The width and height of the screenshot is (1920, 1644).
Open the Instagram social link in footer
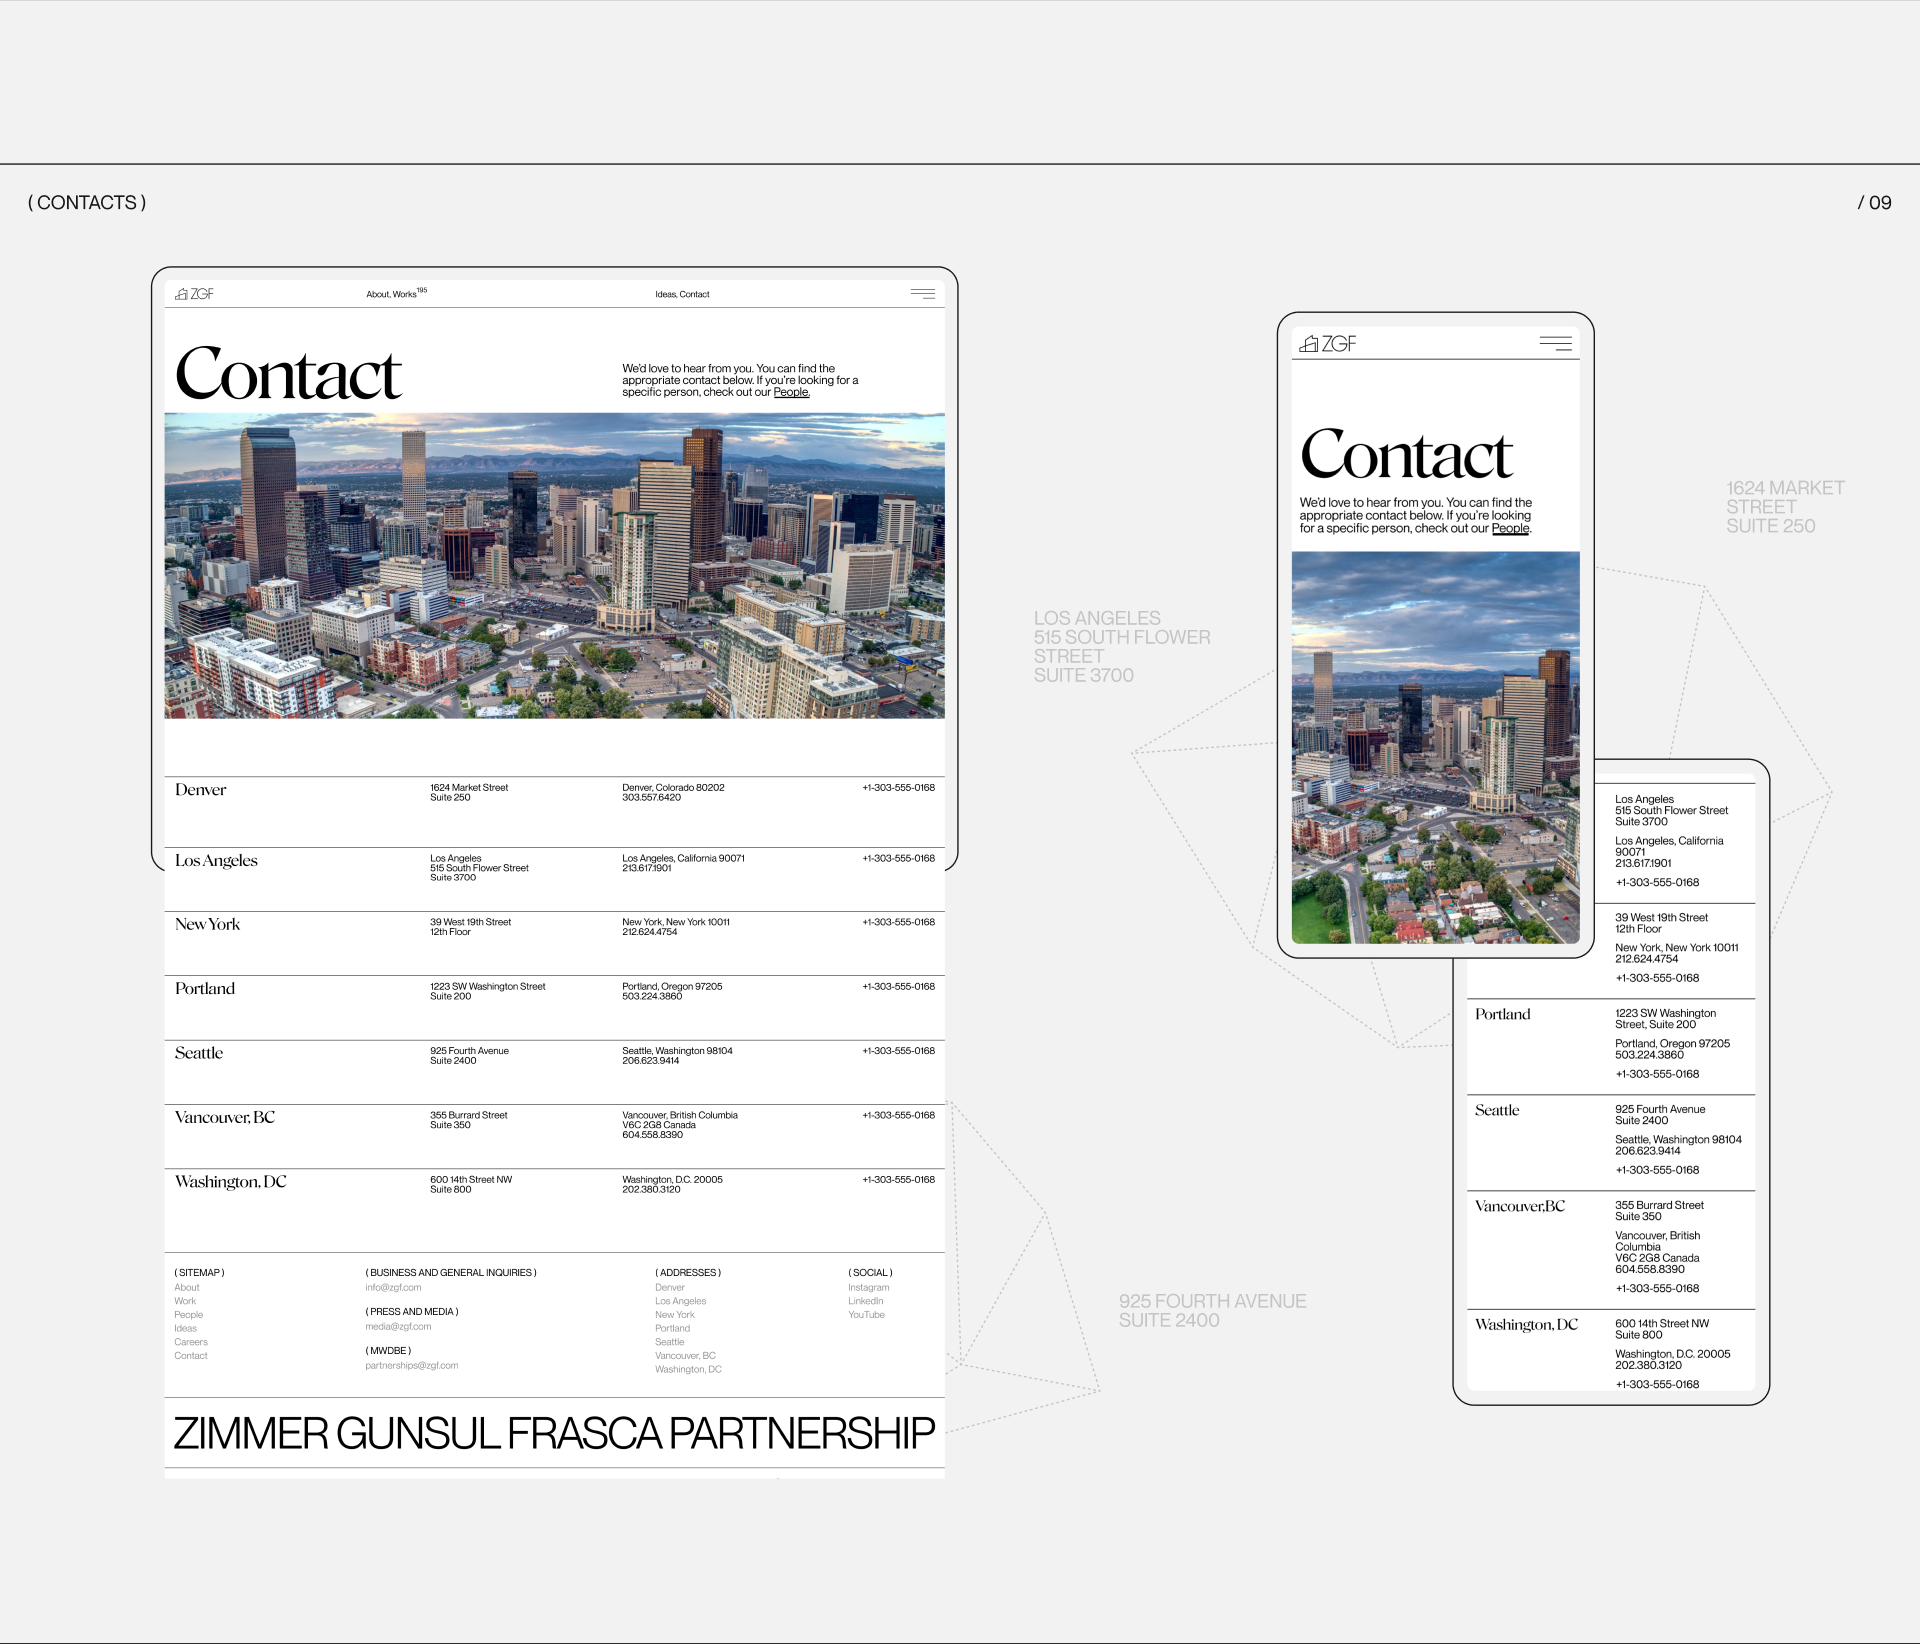(x=868, y=1288)
